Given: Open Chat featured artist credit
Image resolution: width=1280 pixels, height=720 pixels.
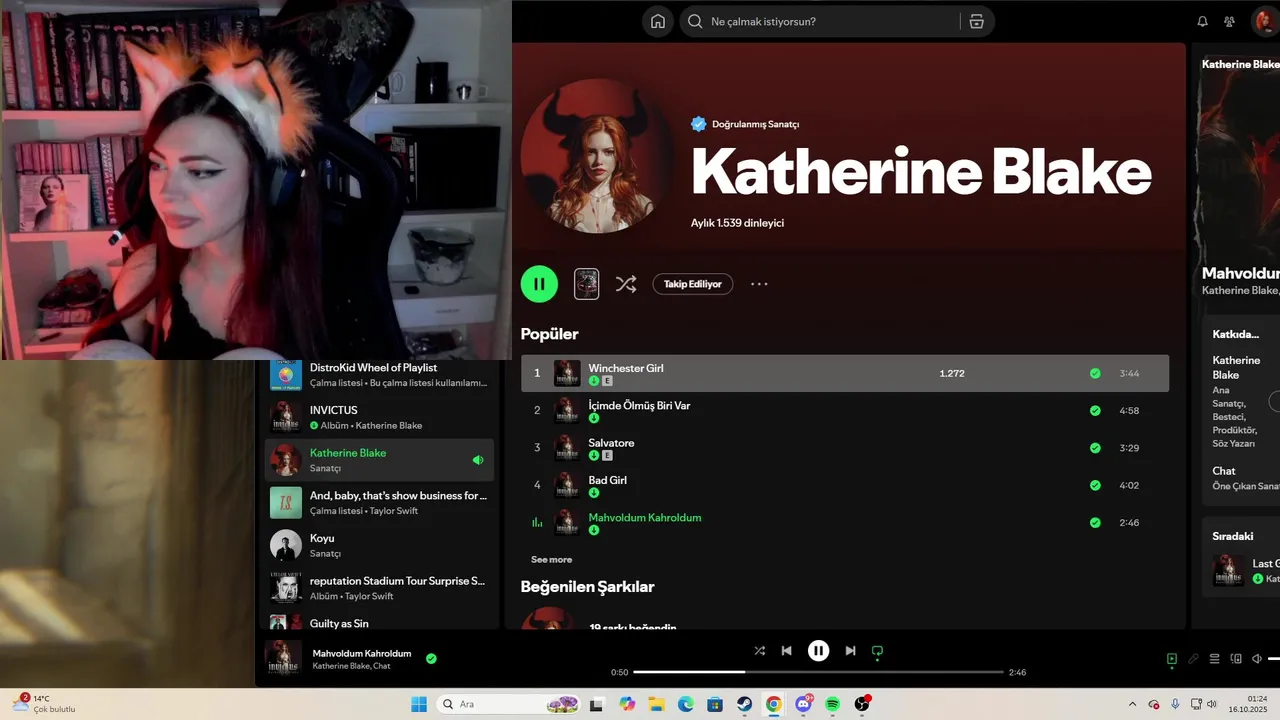Looking at the screenshot, I should pyautogui.click(x=1224, y=471).
